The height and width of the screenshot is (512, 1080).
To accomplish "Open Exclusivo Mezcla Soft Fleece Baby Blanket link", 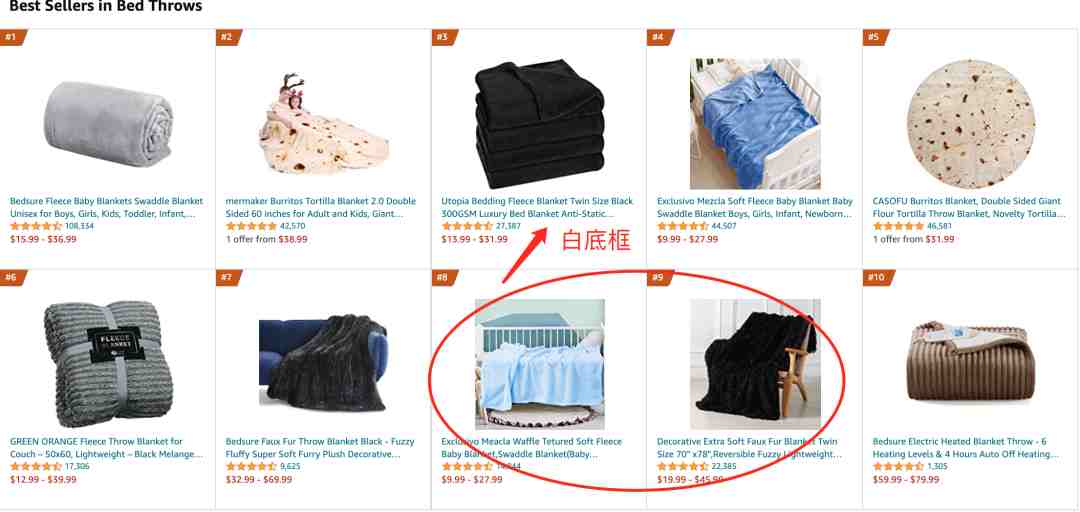I will (755, 207).
